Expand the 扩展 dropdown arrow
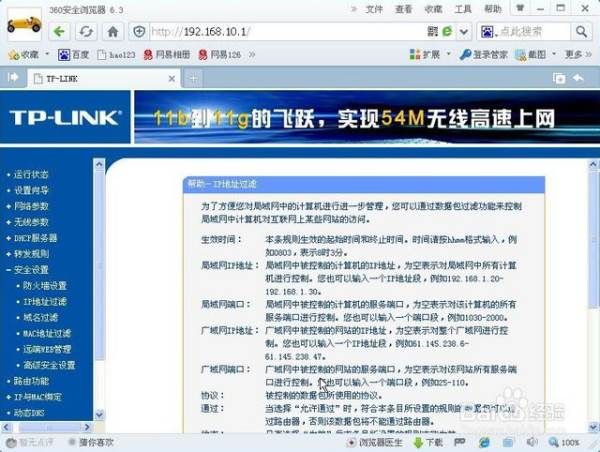The width and height of the screenshot is (600, 452). 448,54
